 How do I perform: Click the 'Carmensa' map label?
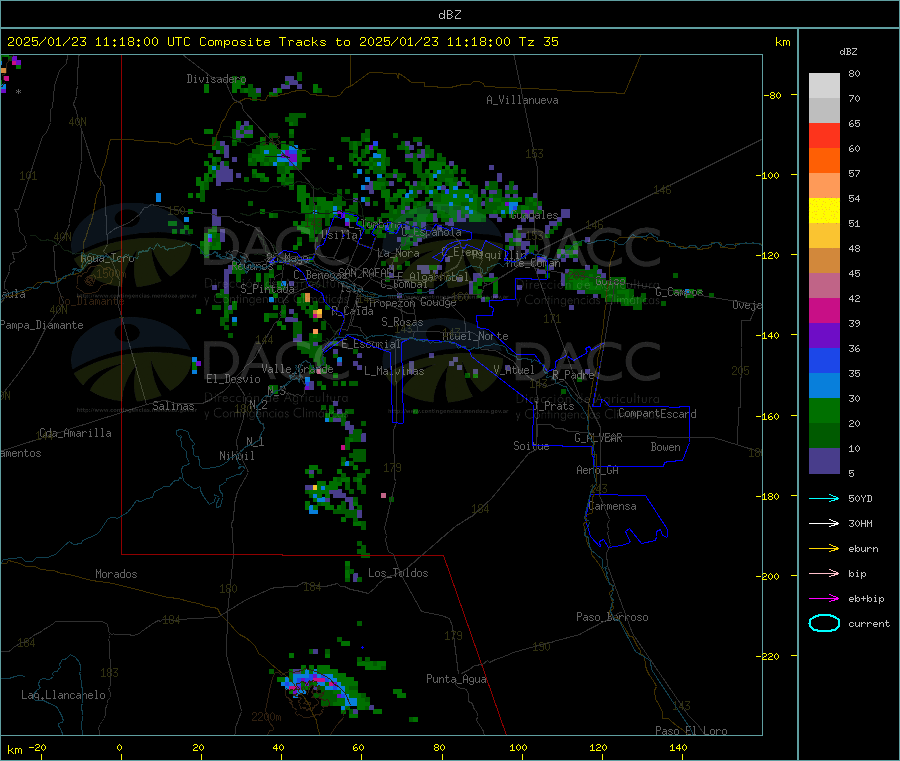click(x=612, y=506)
